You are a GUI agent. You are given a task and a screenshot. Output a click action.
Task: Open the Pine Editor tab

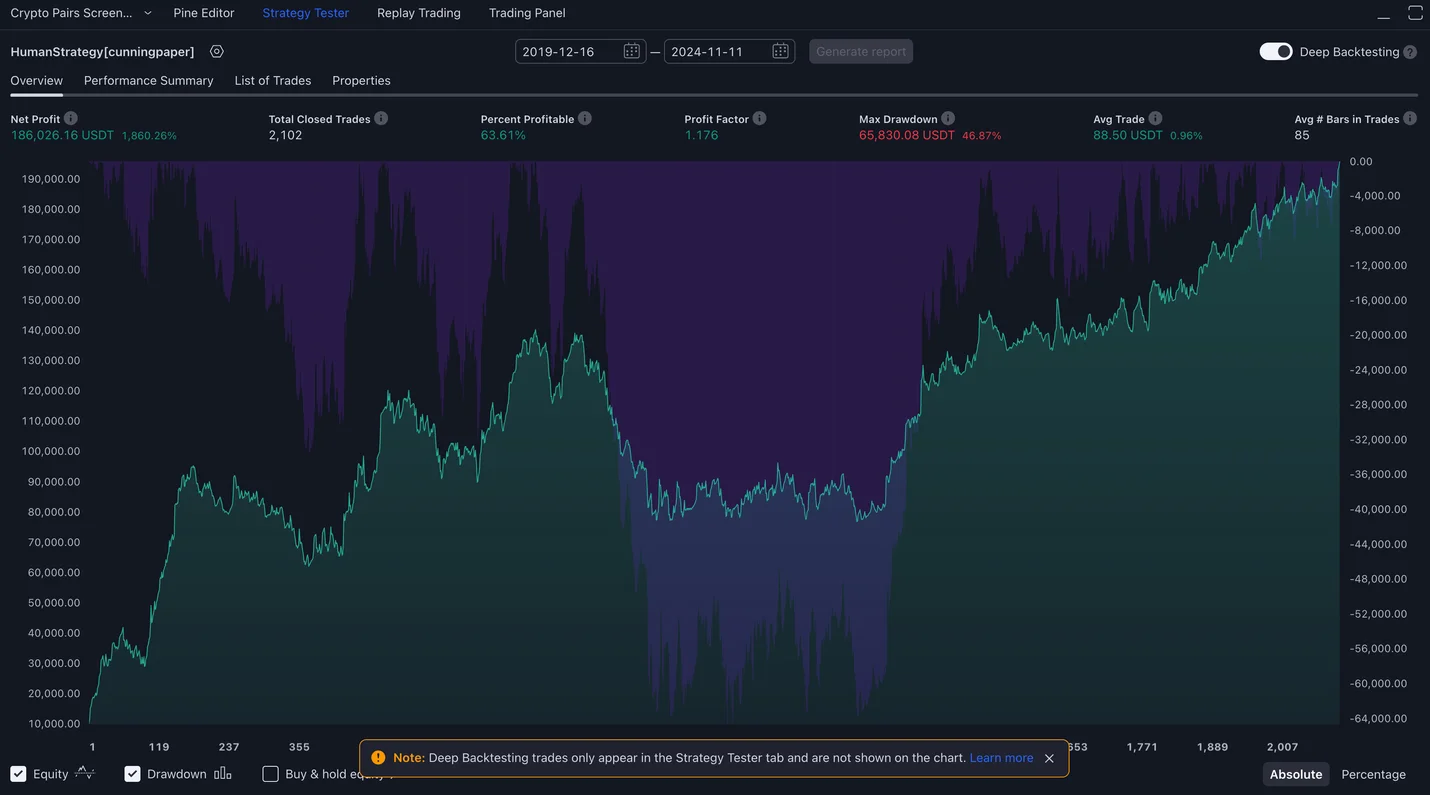point(204,13)
